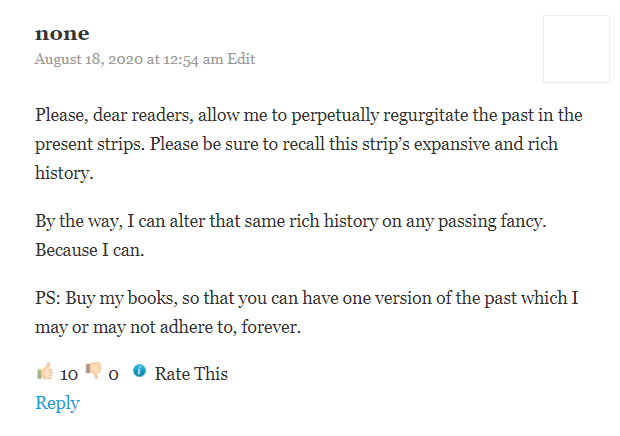Click the thumbs down count of 0
This screenshot has height=436, width=620.
coord(114,375)
